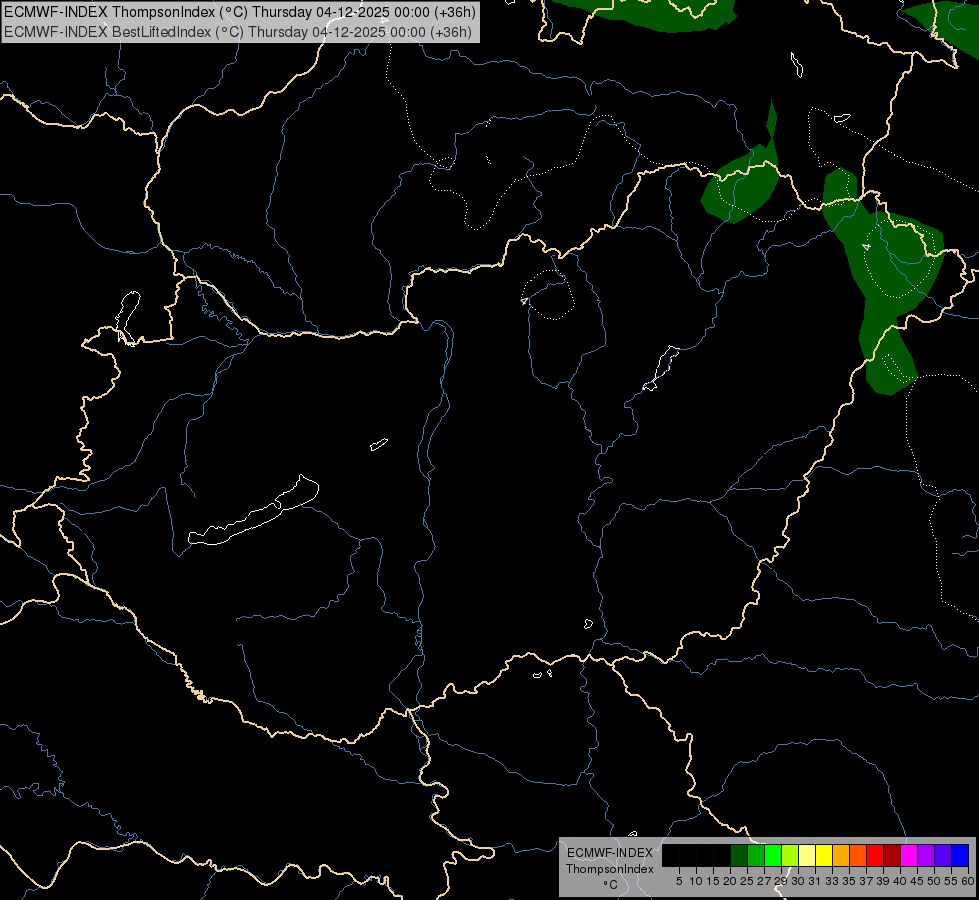Image resolution: width=979 pixels, height=900 pixels.
Task: Click the legend tick label 37
Action: (866, 881)
